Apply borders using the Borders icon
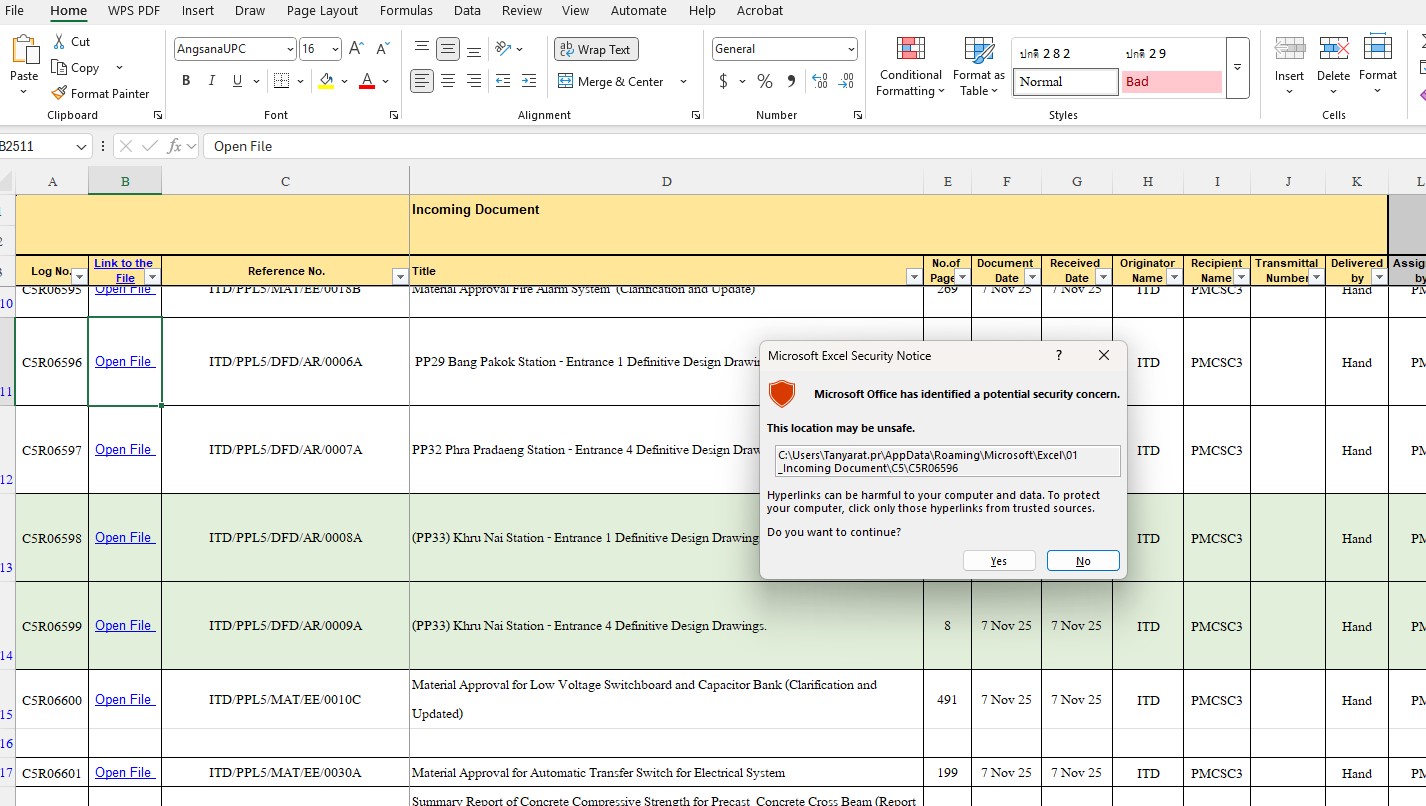1426x806 pixels. (281, 81)
